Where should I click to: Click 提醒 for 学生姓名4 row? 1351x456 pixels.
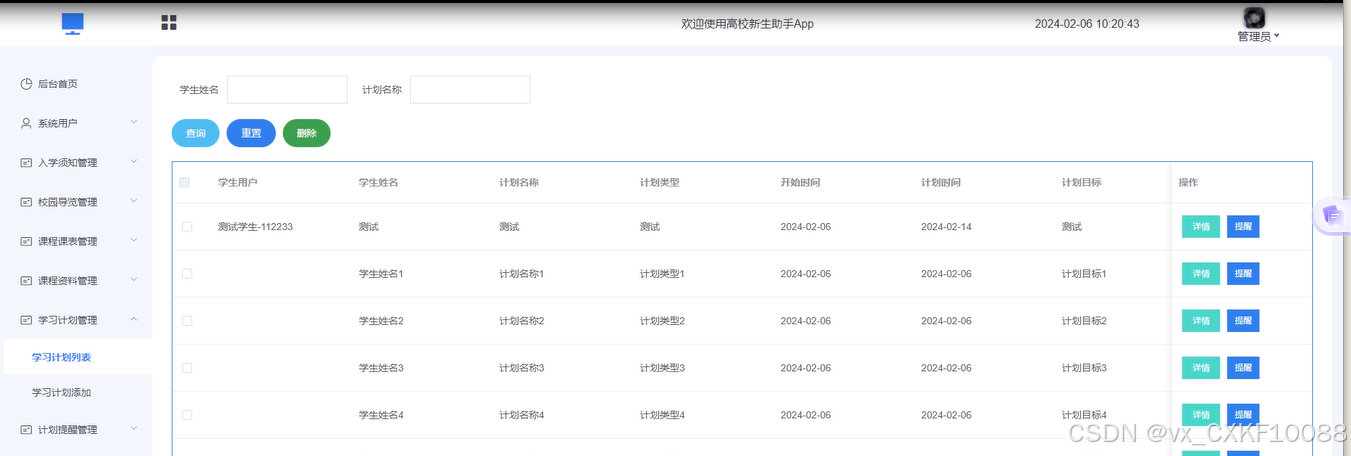pos(1243,415)
